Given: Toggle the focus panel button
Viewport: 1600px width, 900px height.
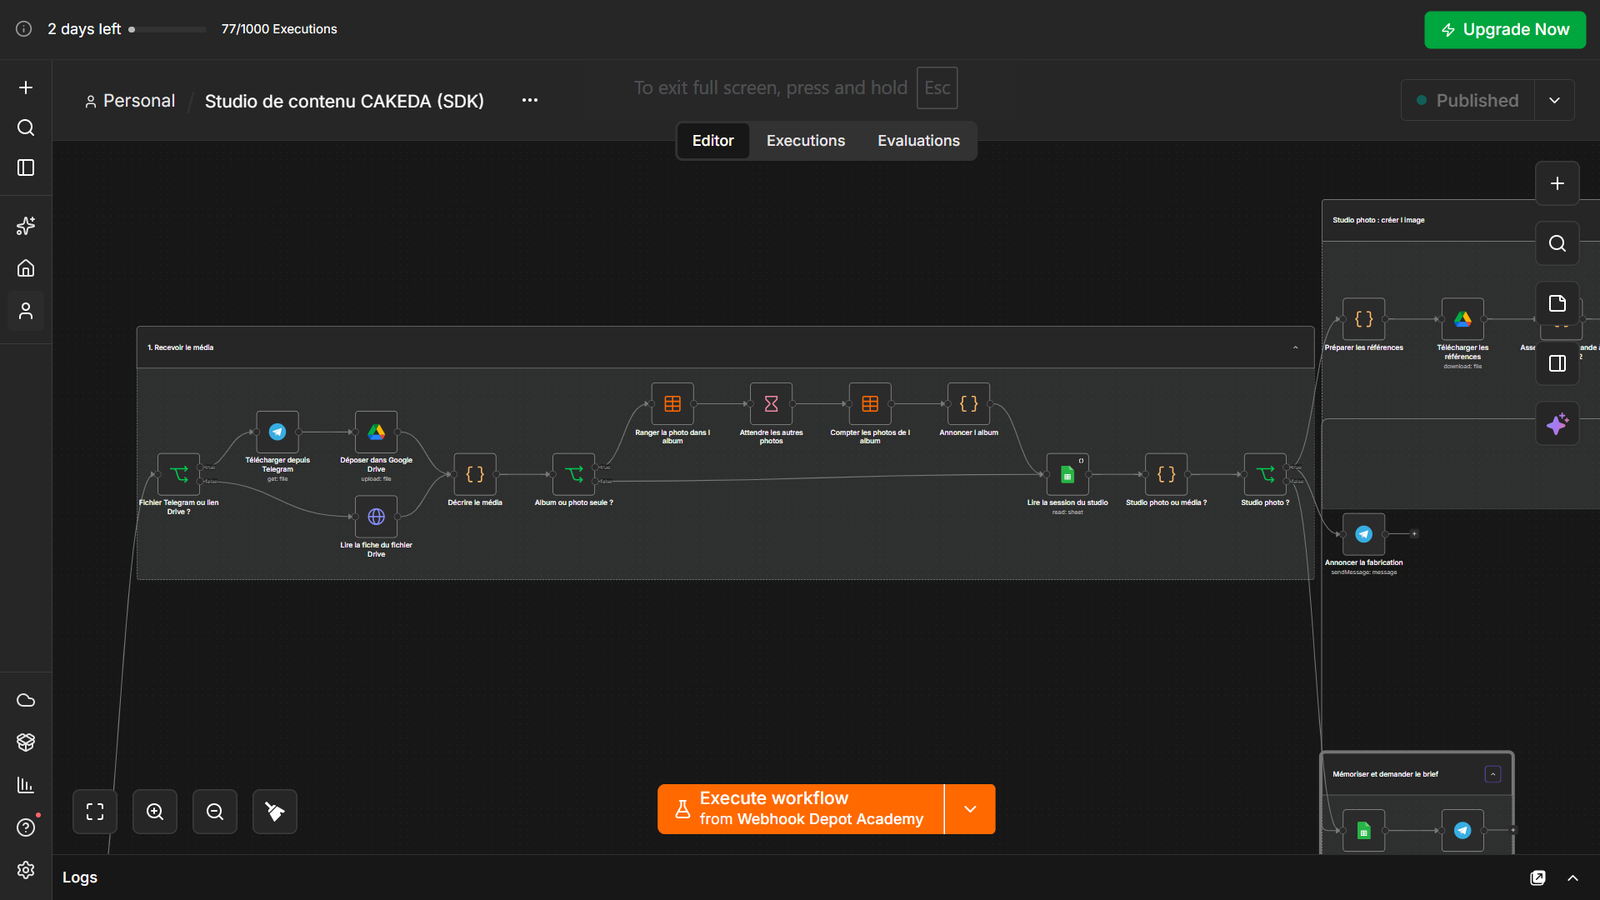Looking at the screenshot, I should point(1557,363).
